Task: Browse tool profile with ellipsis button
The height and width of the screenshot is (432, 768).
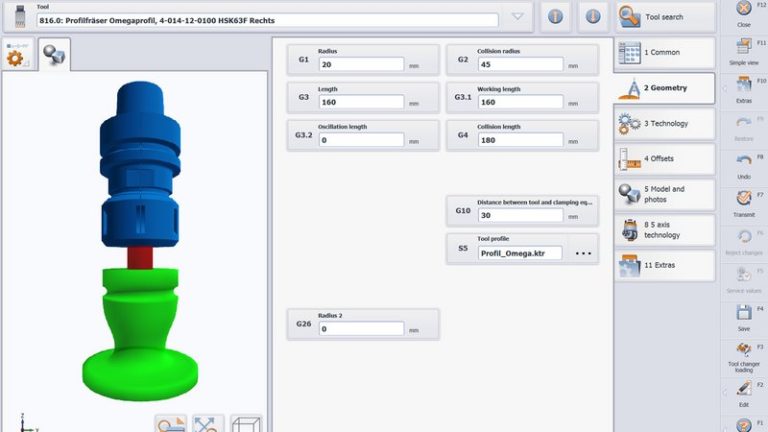Action: (x=584, y=254)
